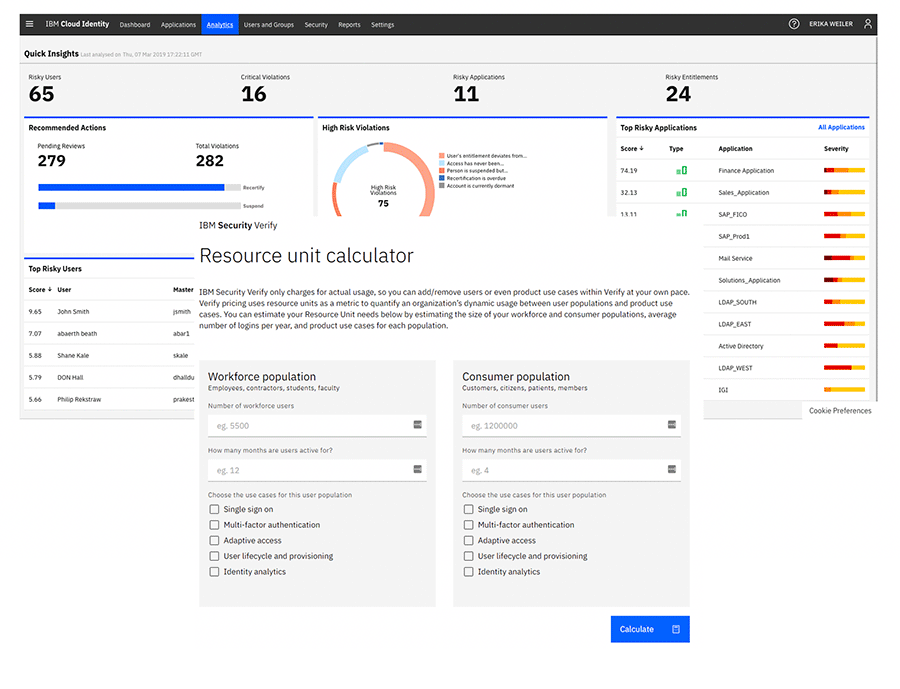Click the Calculate button
Viewport: 900px width, 689px height.
pos(650,629)
